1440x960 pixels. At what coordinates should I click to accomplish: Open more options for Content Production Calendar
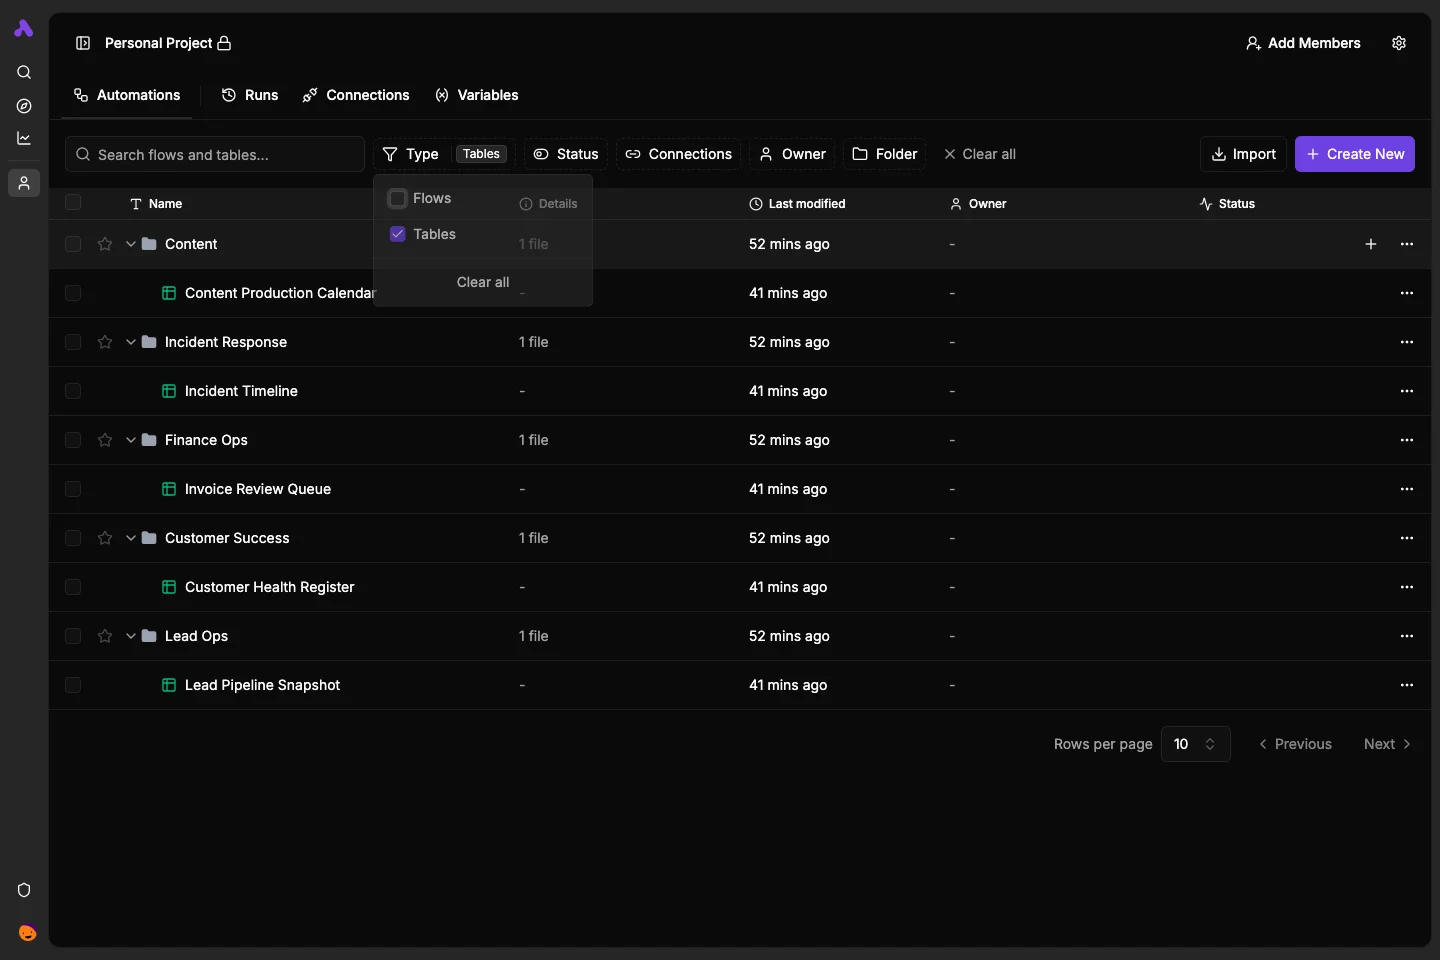(x=1407, y=293)
